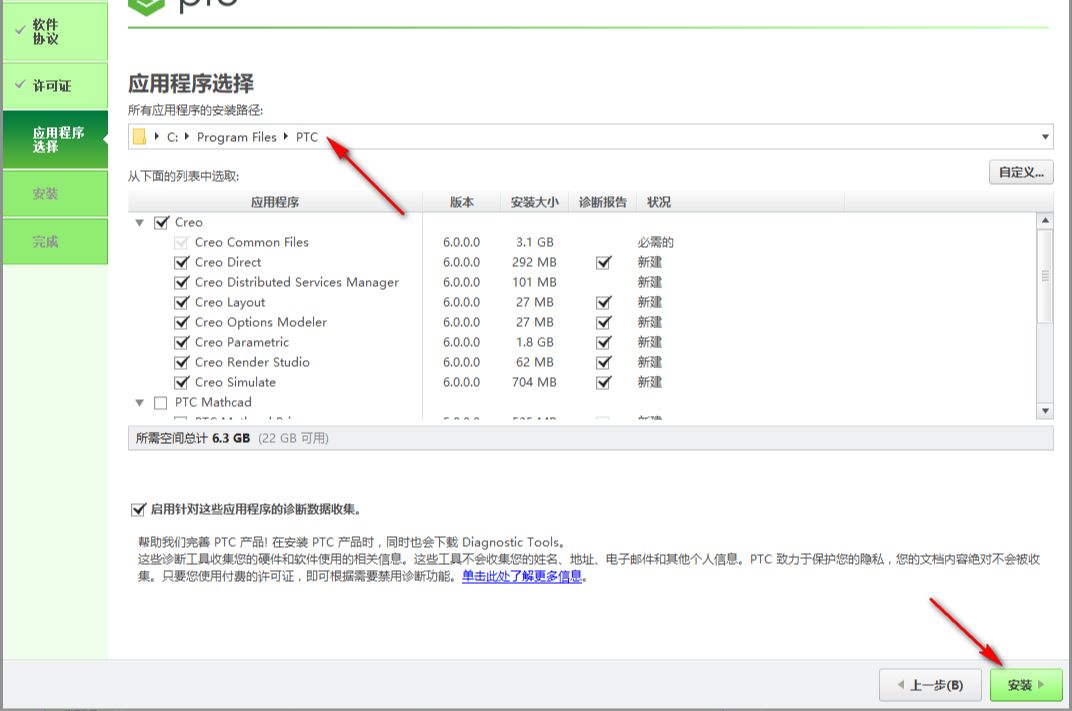The height and width of the screenshot is (711, 1072).
Task: Click the arrow before PTC in path
Action: [286, 137]
